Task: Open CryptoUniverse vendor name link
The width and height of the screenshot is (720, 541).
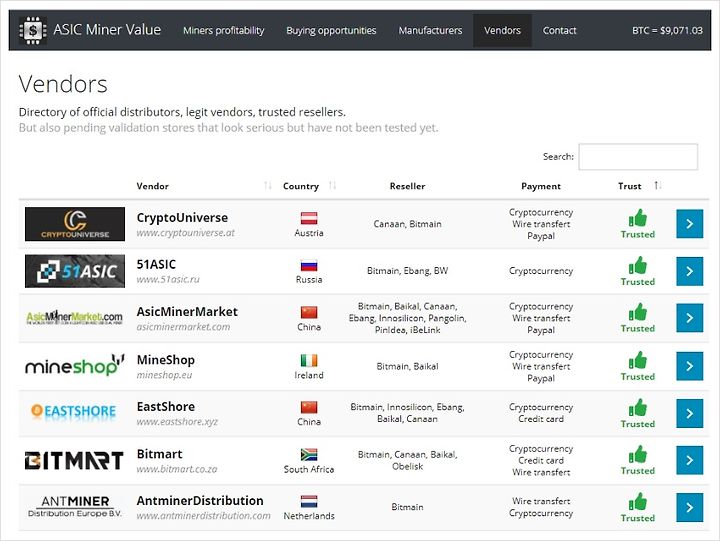Action: pos(182,218)
